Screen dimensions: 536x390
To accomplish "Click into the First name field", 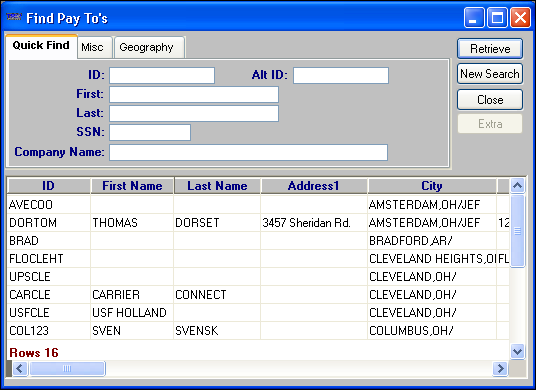I will 194,94.
